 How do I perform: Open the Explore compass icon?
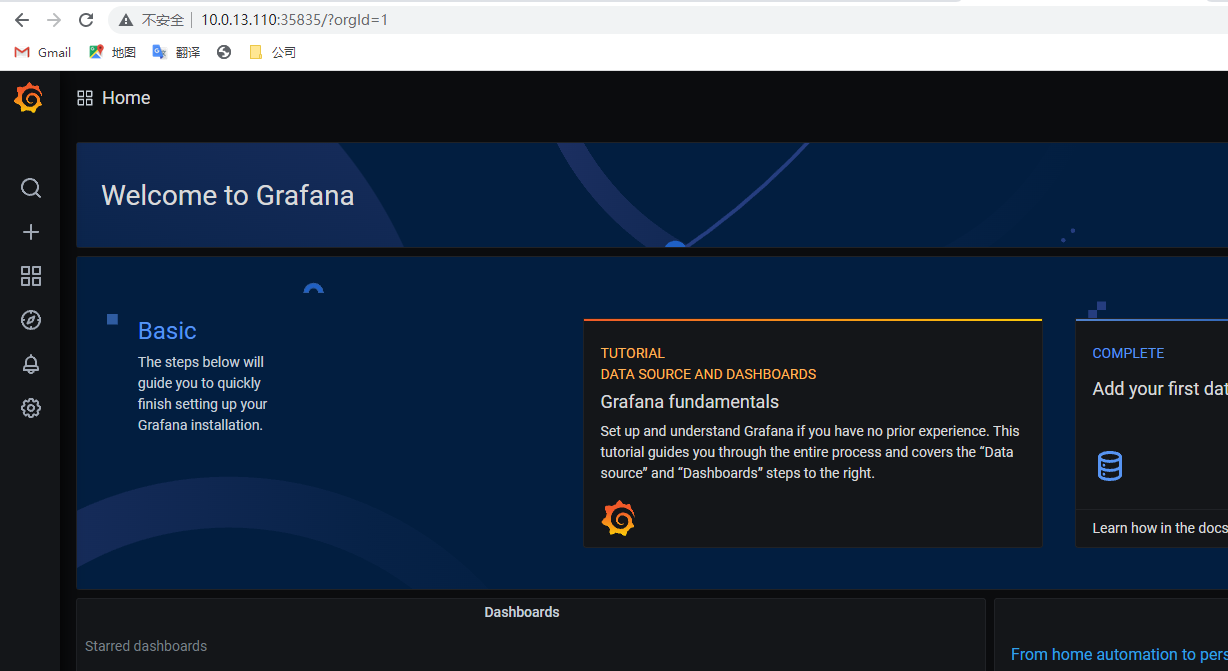coord(31,320)
